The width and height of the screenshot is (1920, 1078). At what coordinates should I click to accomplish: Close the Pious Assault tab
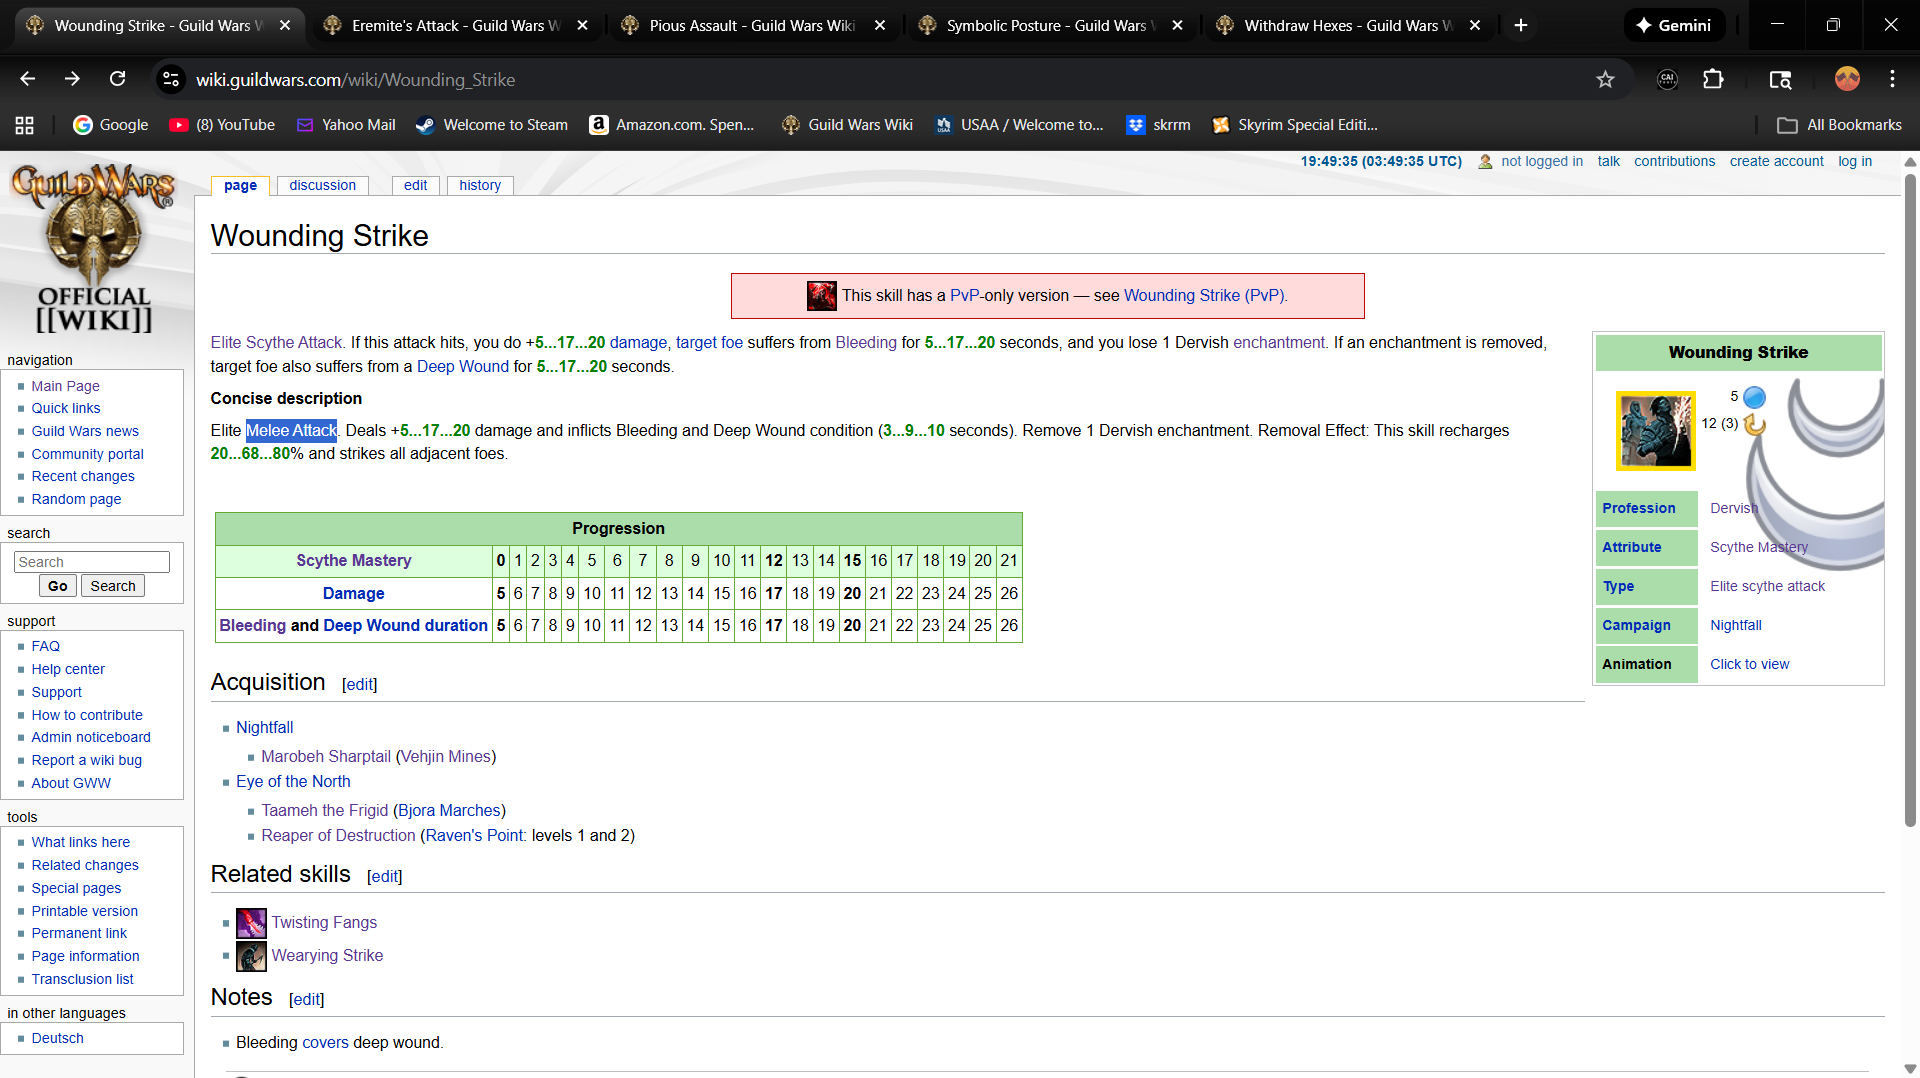[x=880, y=25]
